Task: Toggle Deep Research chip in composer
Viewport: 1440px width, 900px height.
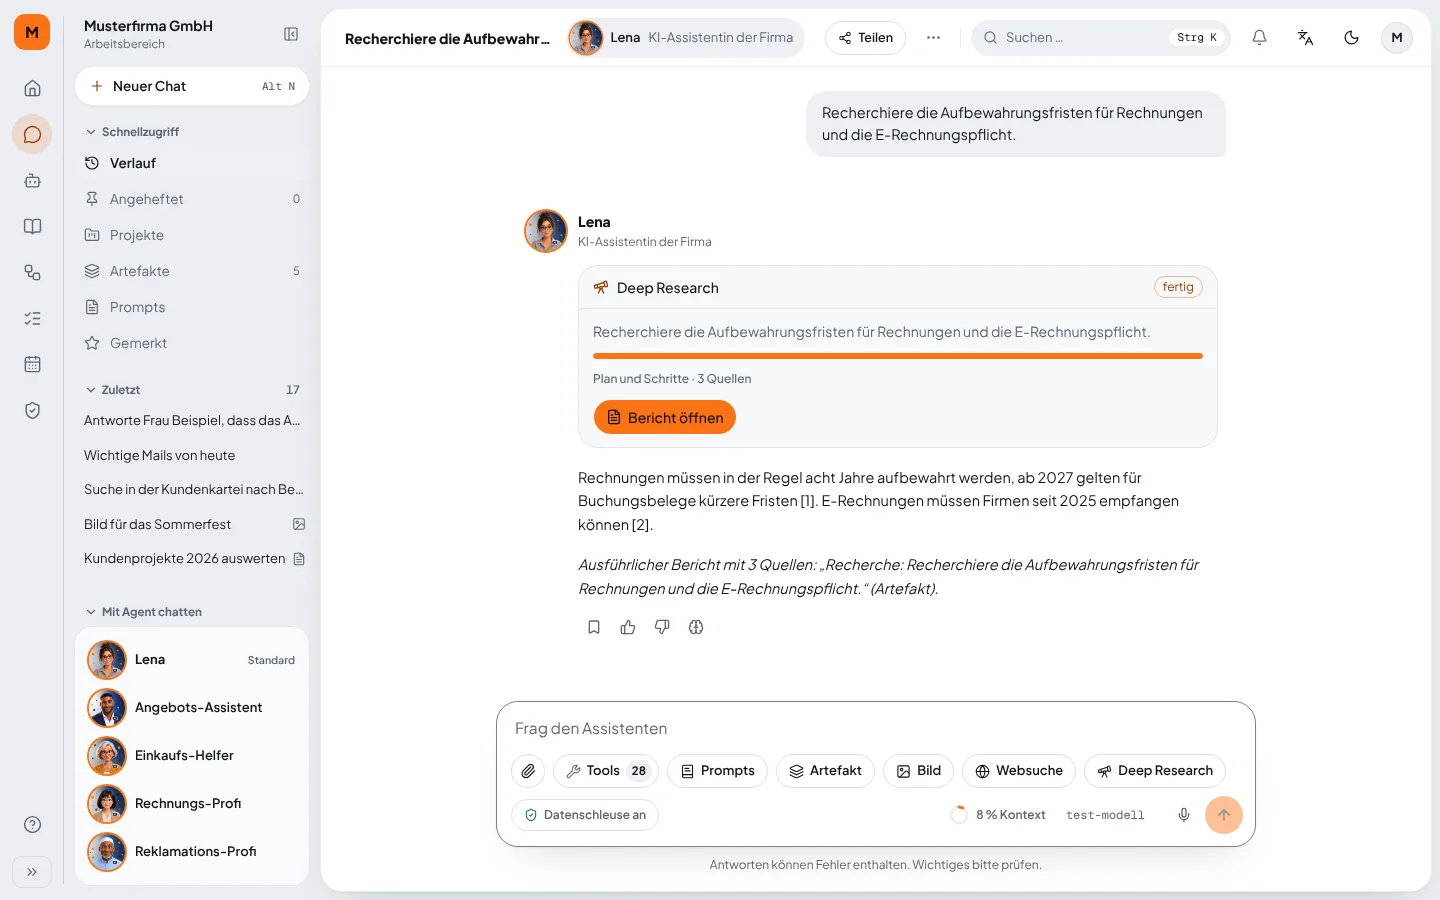Action: 1155,771
